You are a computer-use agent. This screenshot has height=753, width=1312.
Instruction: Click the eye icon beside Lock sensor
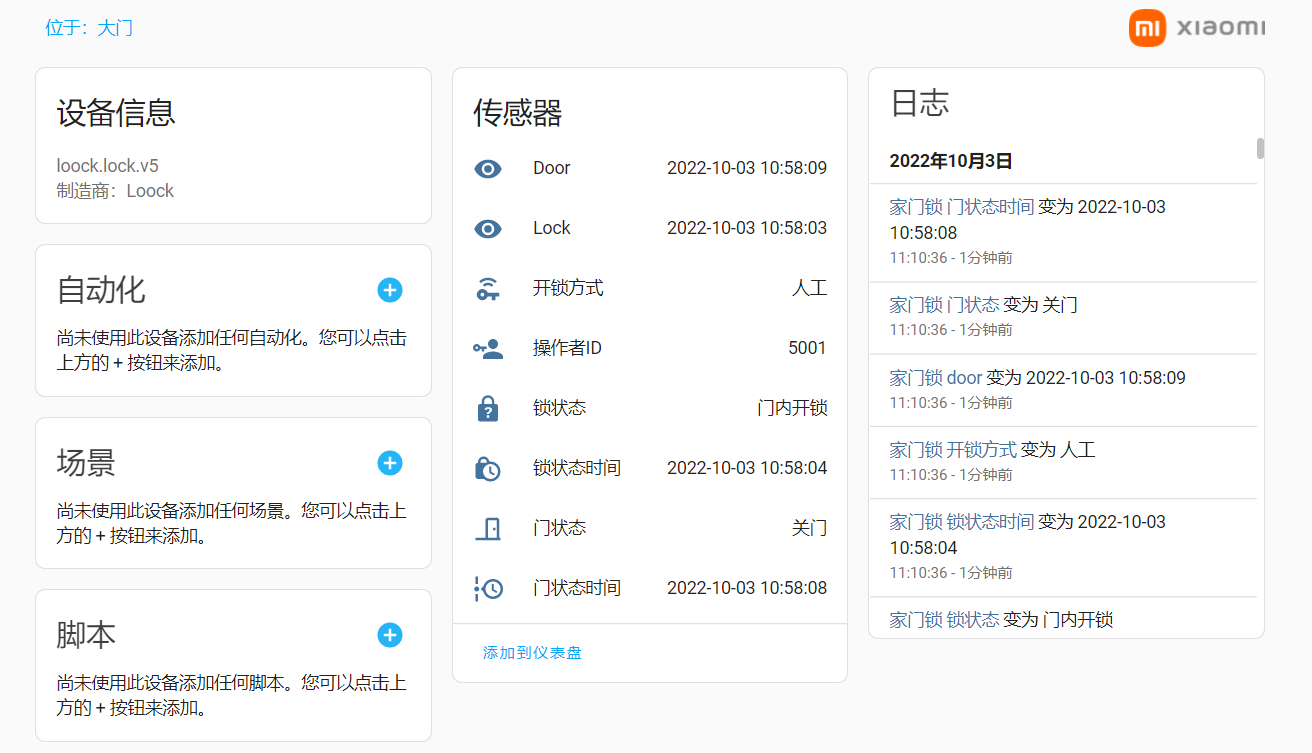487,229
